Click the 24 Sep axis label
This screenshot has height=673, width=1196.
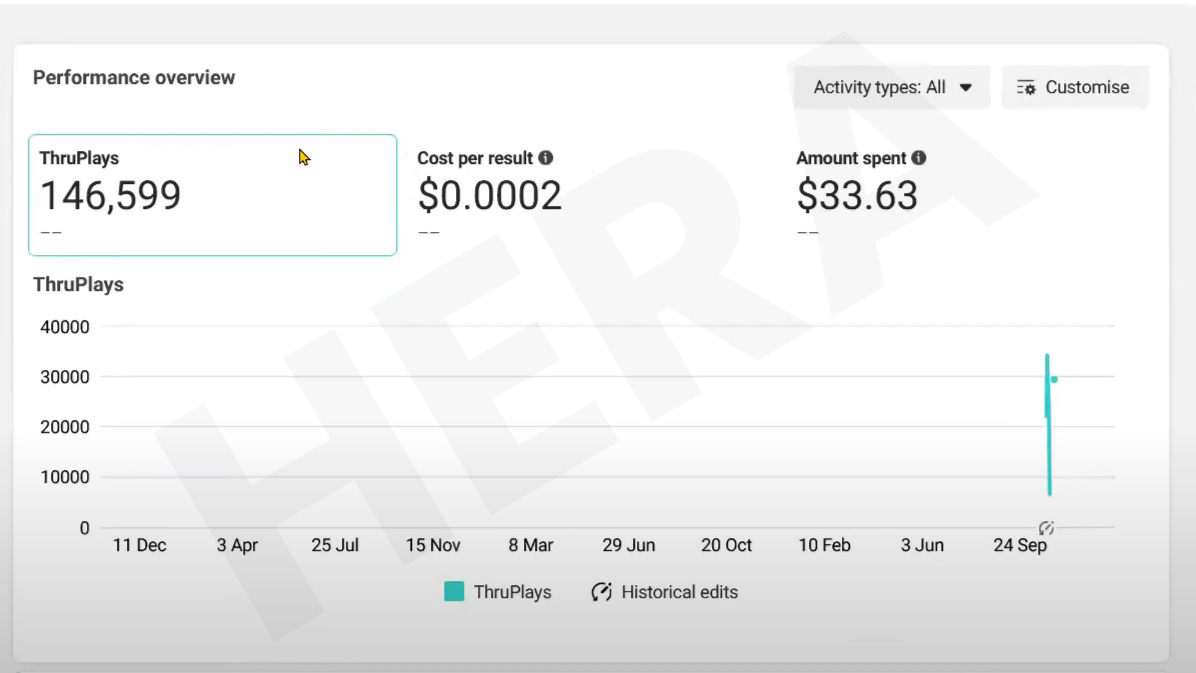[x=1020, y=546]
